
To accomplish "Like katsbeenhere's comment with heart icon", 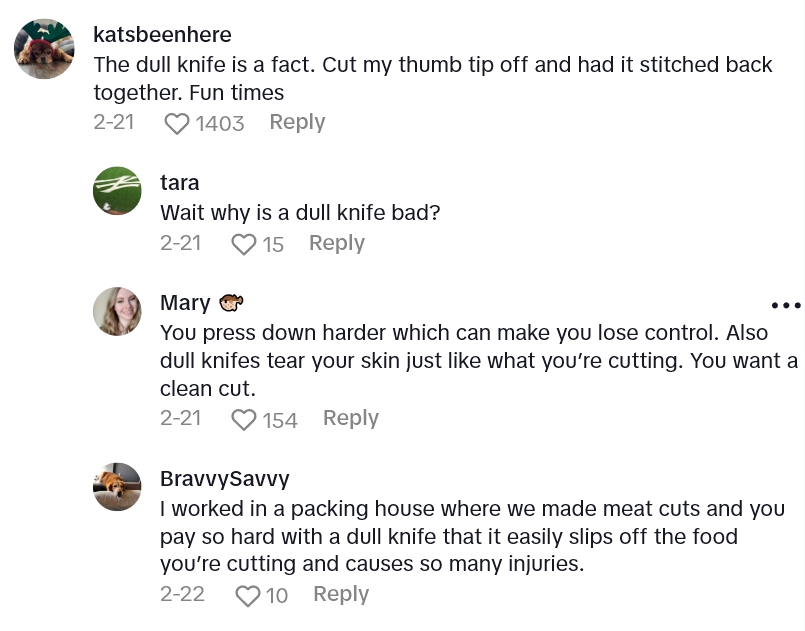I will [x=177, y=123].
